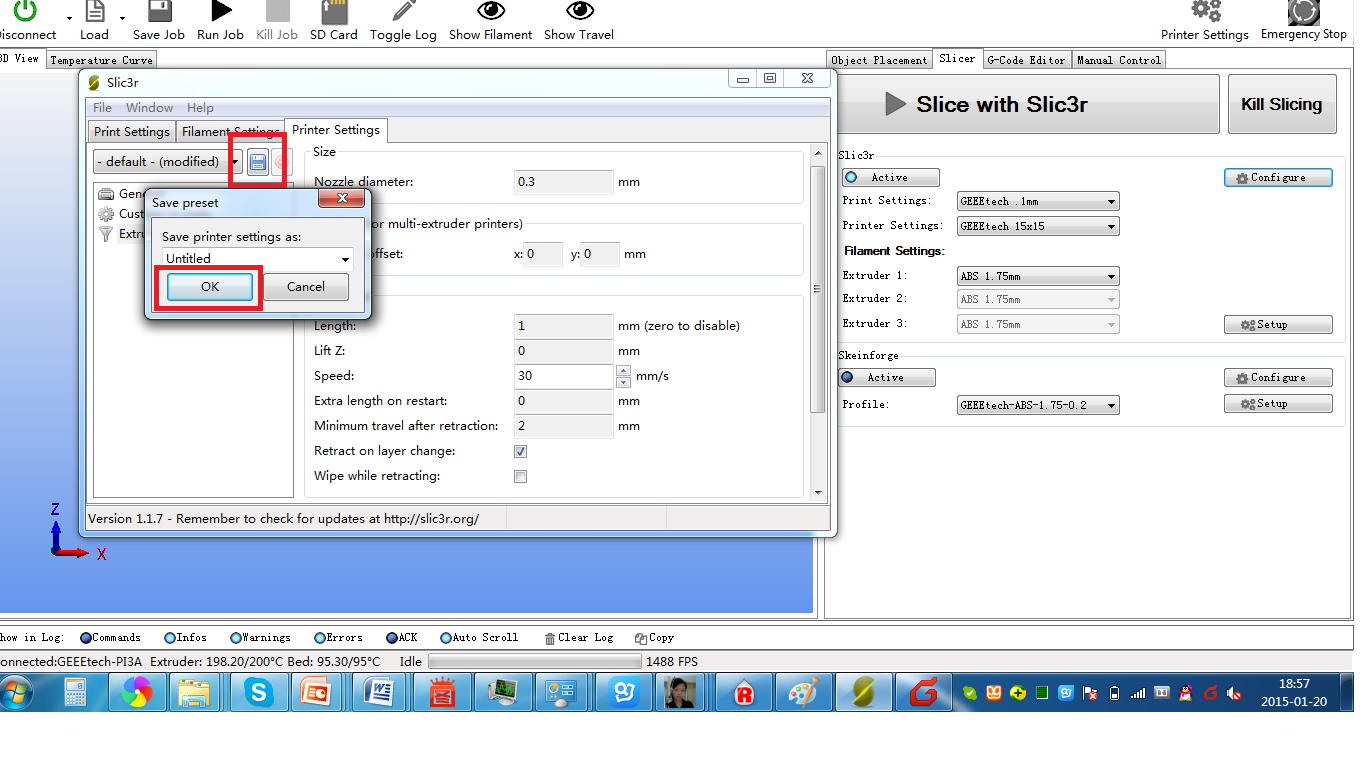Click the Slic3r Configure button
The width and height of the screenshot is (1366, 768).
click(1278, 177)
